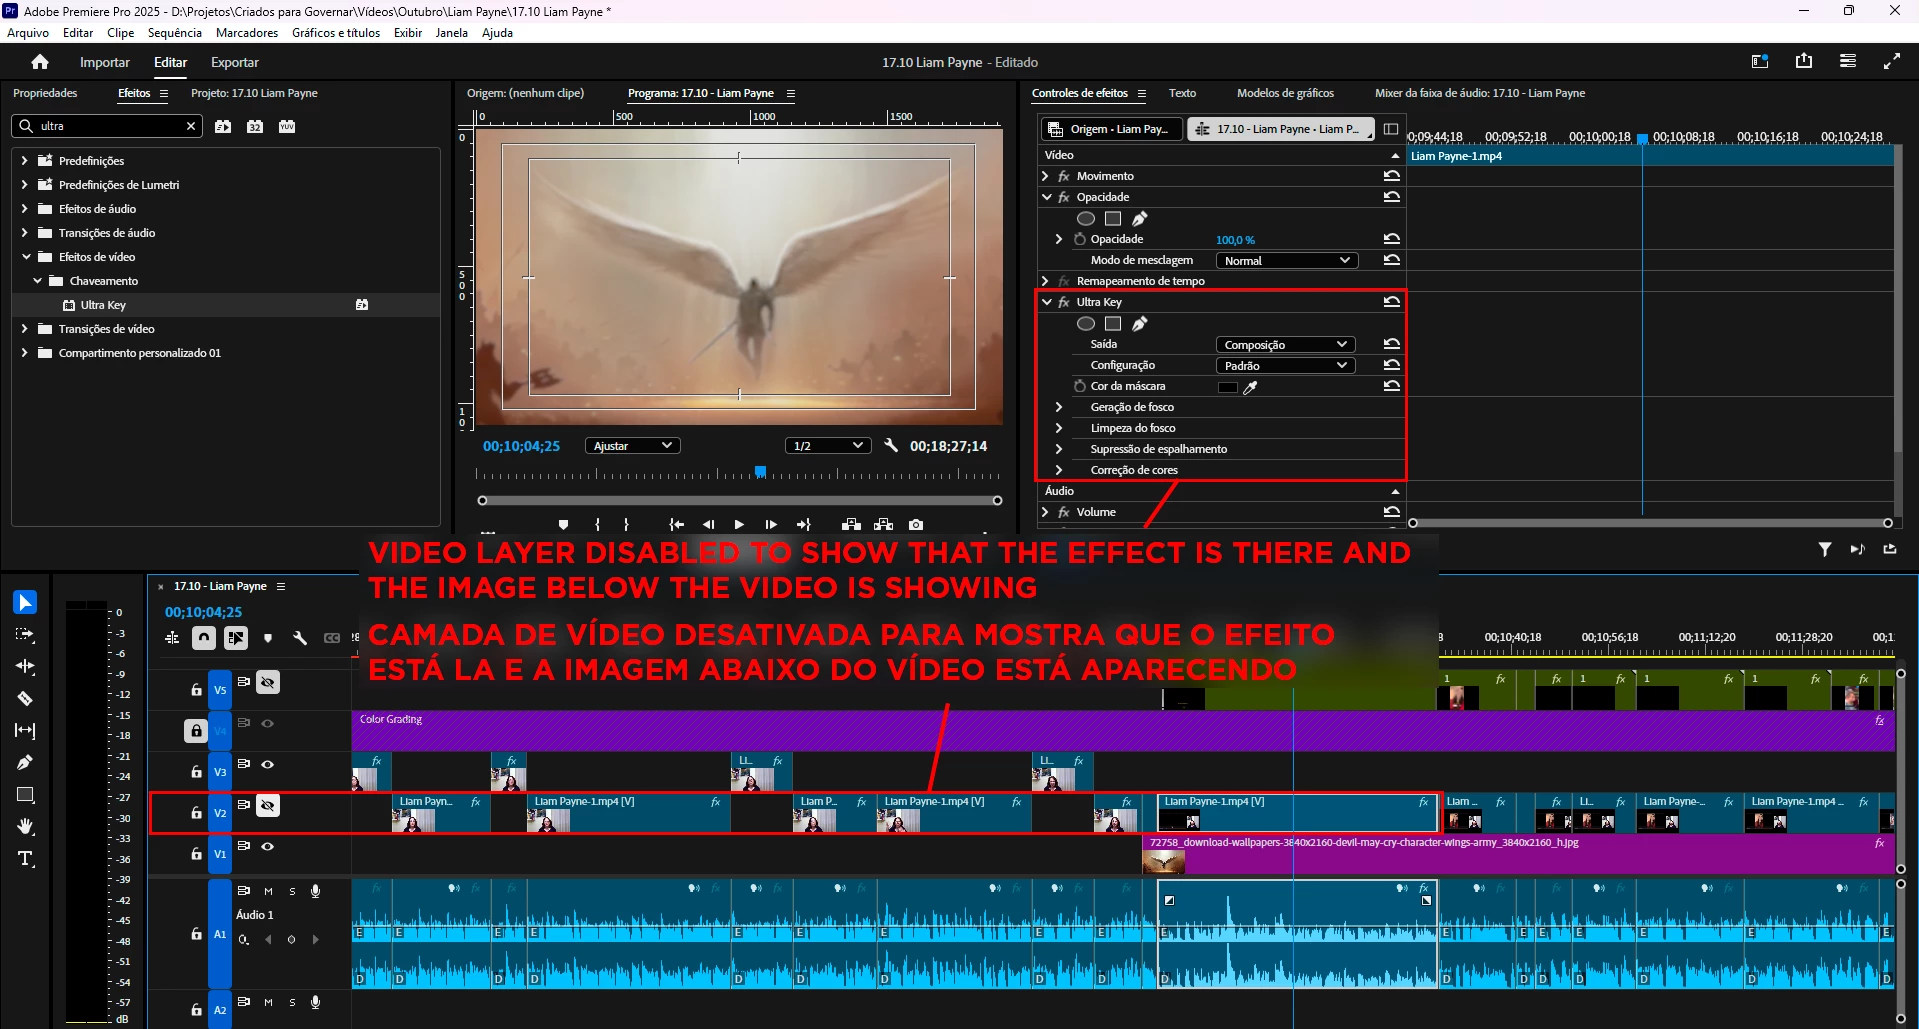This screenshot has width=1919, height=1029.
Task: Select the Hand tool
Action: point(25,826)
